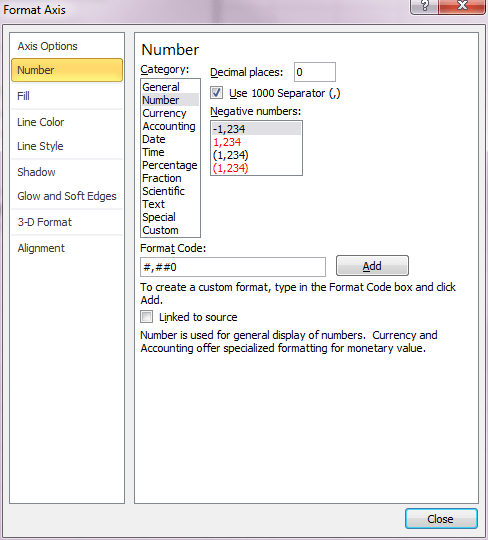Choose the Percentage category

[170, 165]
